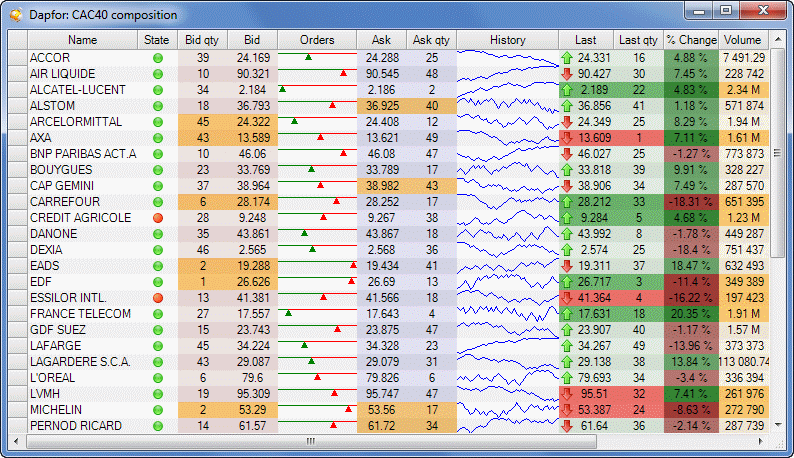Click the red down arrow in MICHELIN's Last cell
This screenshot has width=794, height=458.
pos(567,410)
